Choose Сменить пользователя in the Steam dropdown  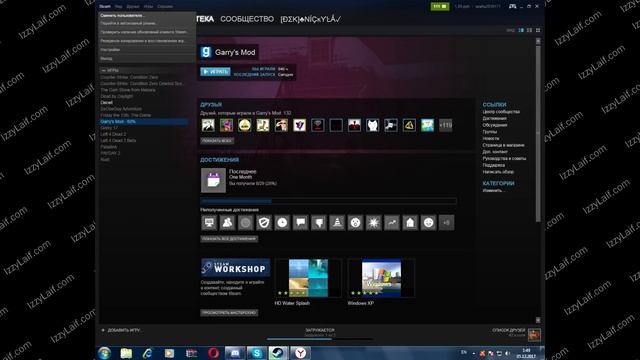[x=122, y=16]
